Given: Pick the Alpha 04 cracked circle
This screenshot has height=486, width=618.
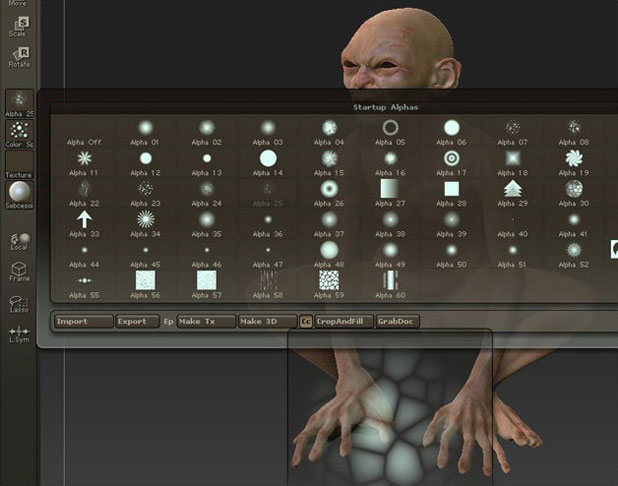Looking at the screenshot, I should [x=329, y=133].
